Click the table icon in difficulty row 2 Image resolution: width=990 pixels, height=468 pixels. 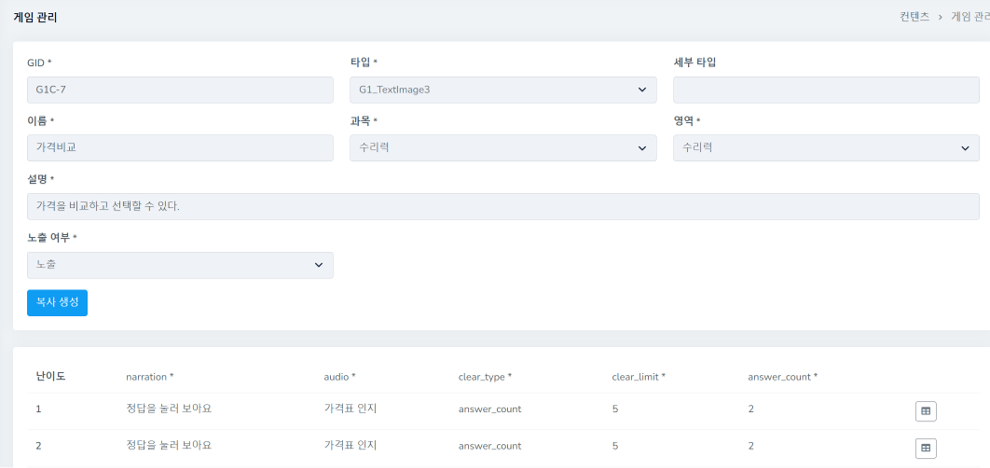point(925,448)
